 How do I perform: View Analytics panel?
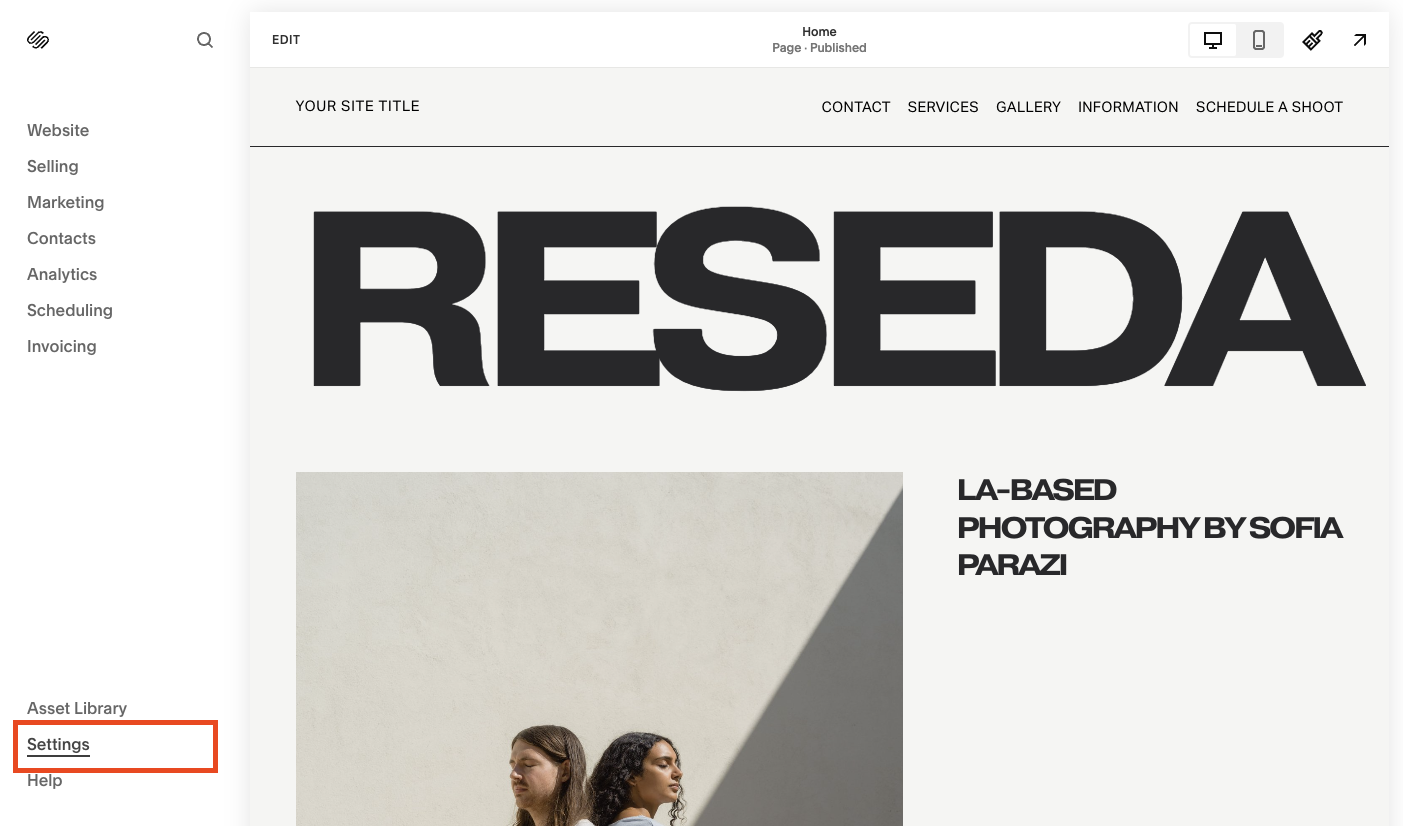[x=62, y=274]
